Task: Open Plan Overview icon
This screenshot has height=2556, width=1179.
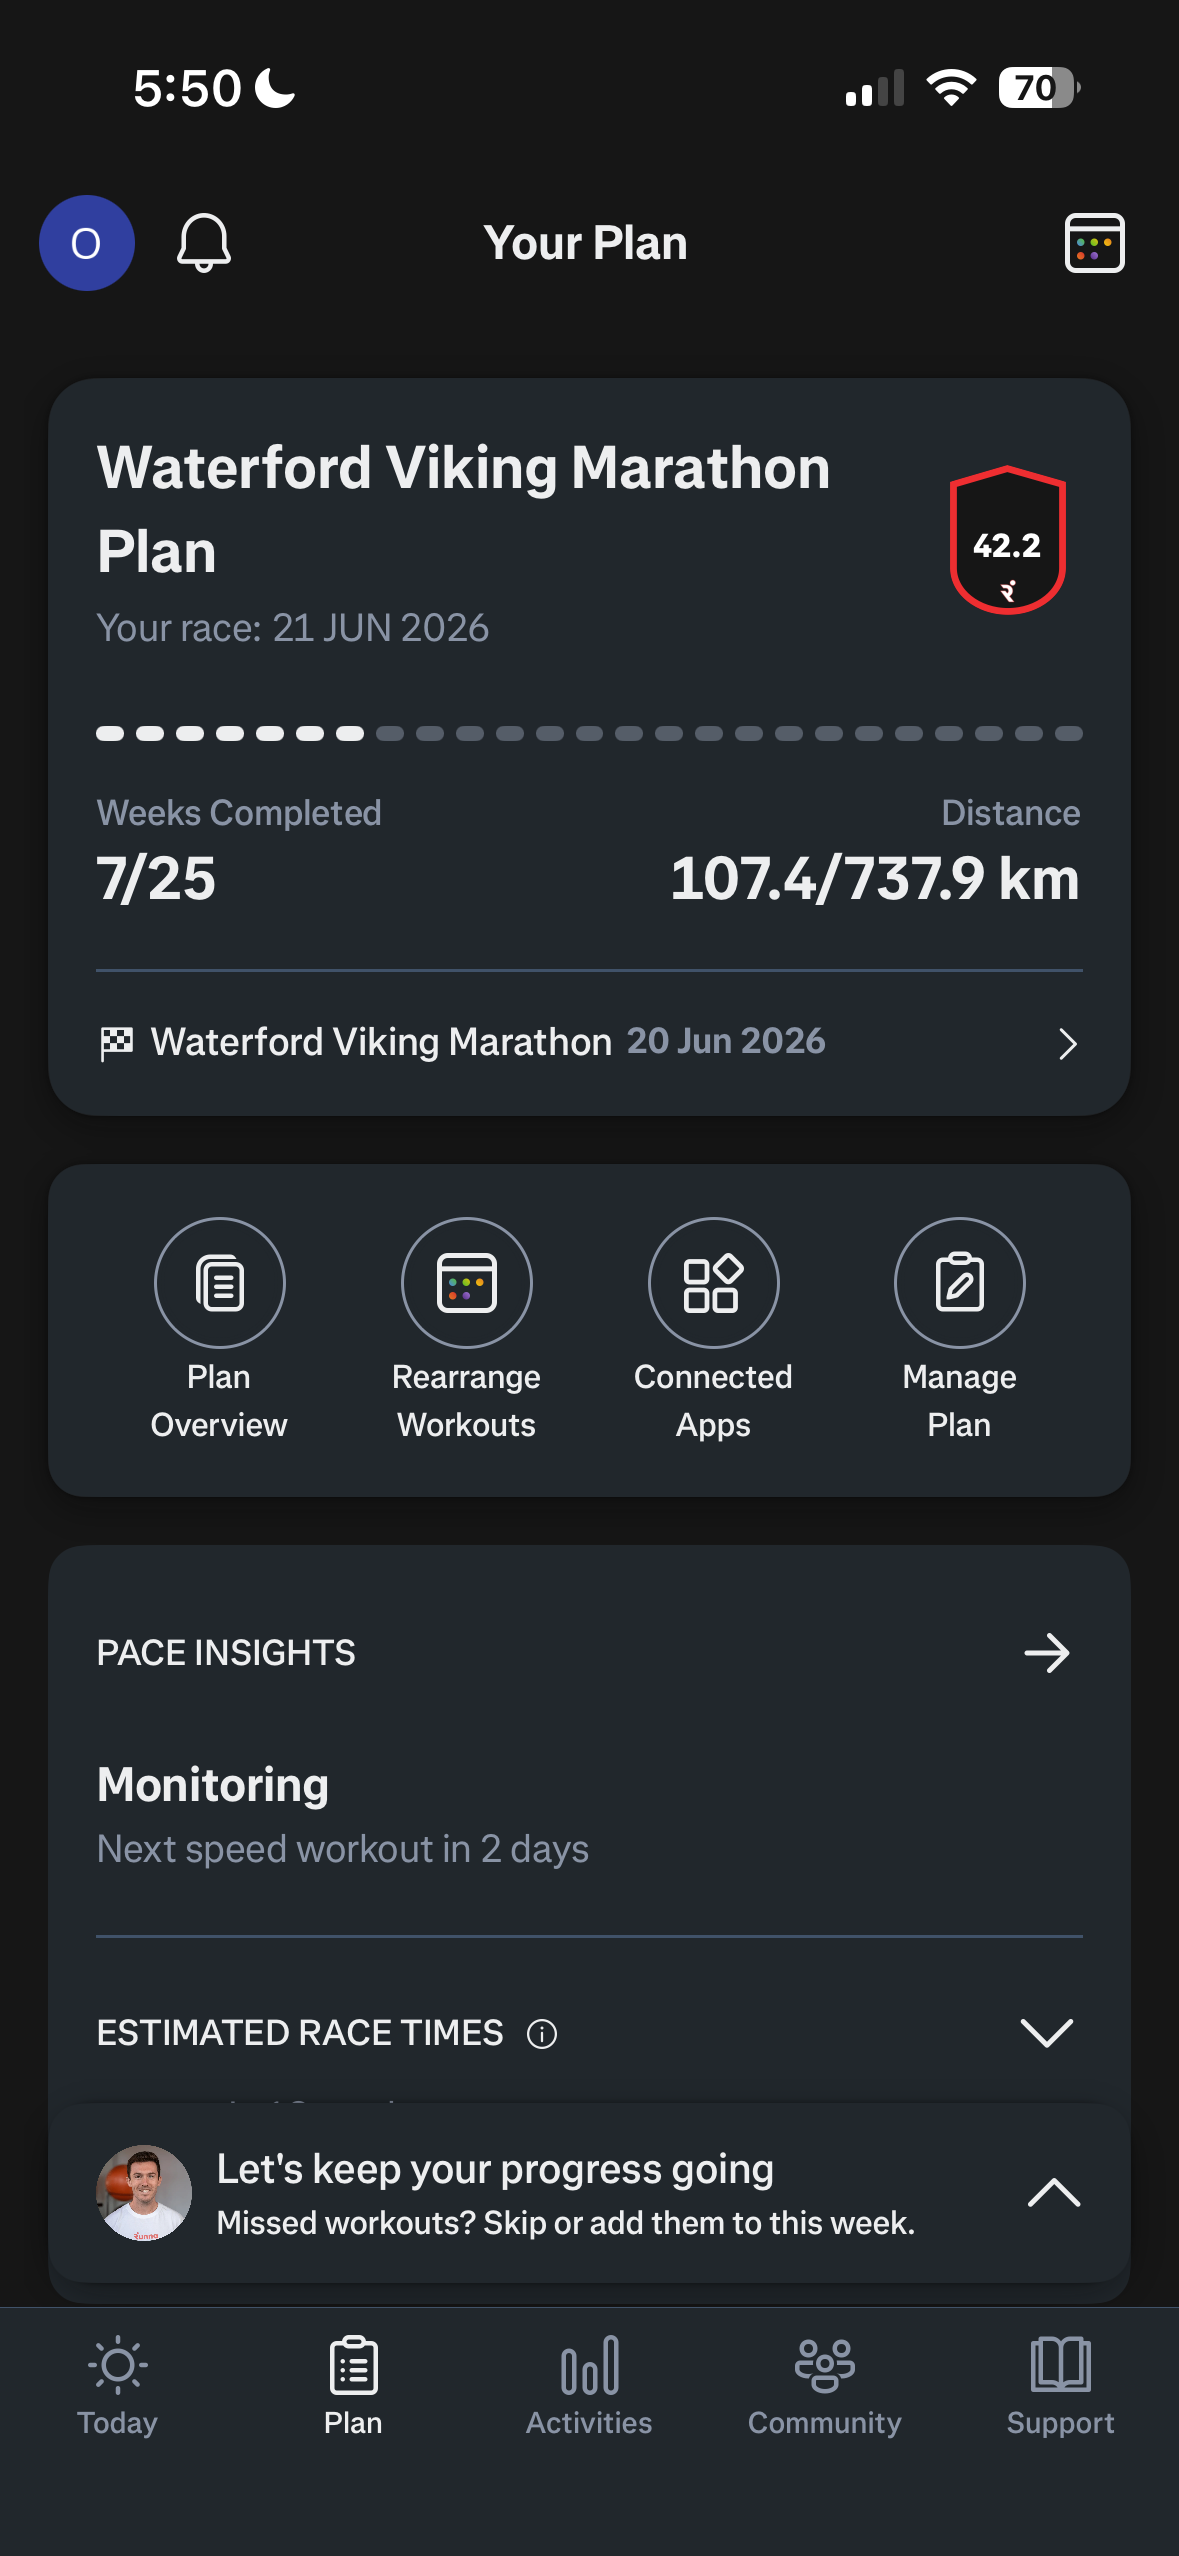Action: 219,1282
